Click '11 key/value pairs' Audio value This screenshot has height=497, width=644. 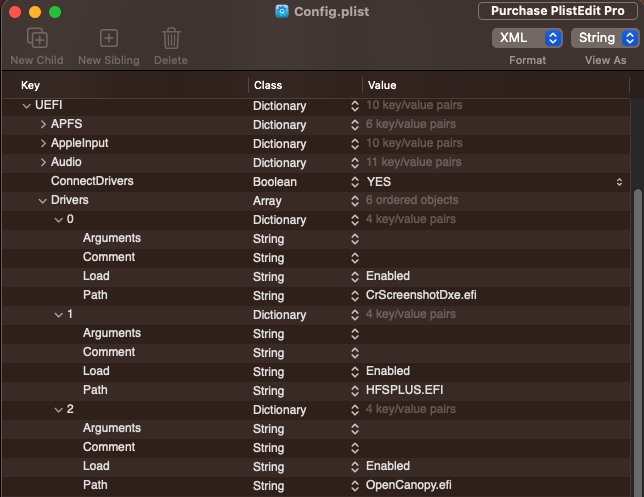tap(414, 162)
